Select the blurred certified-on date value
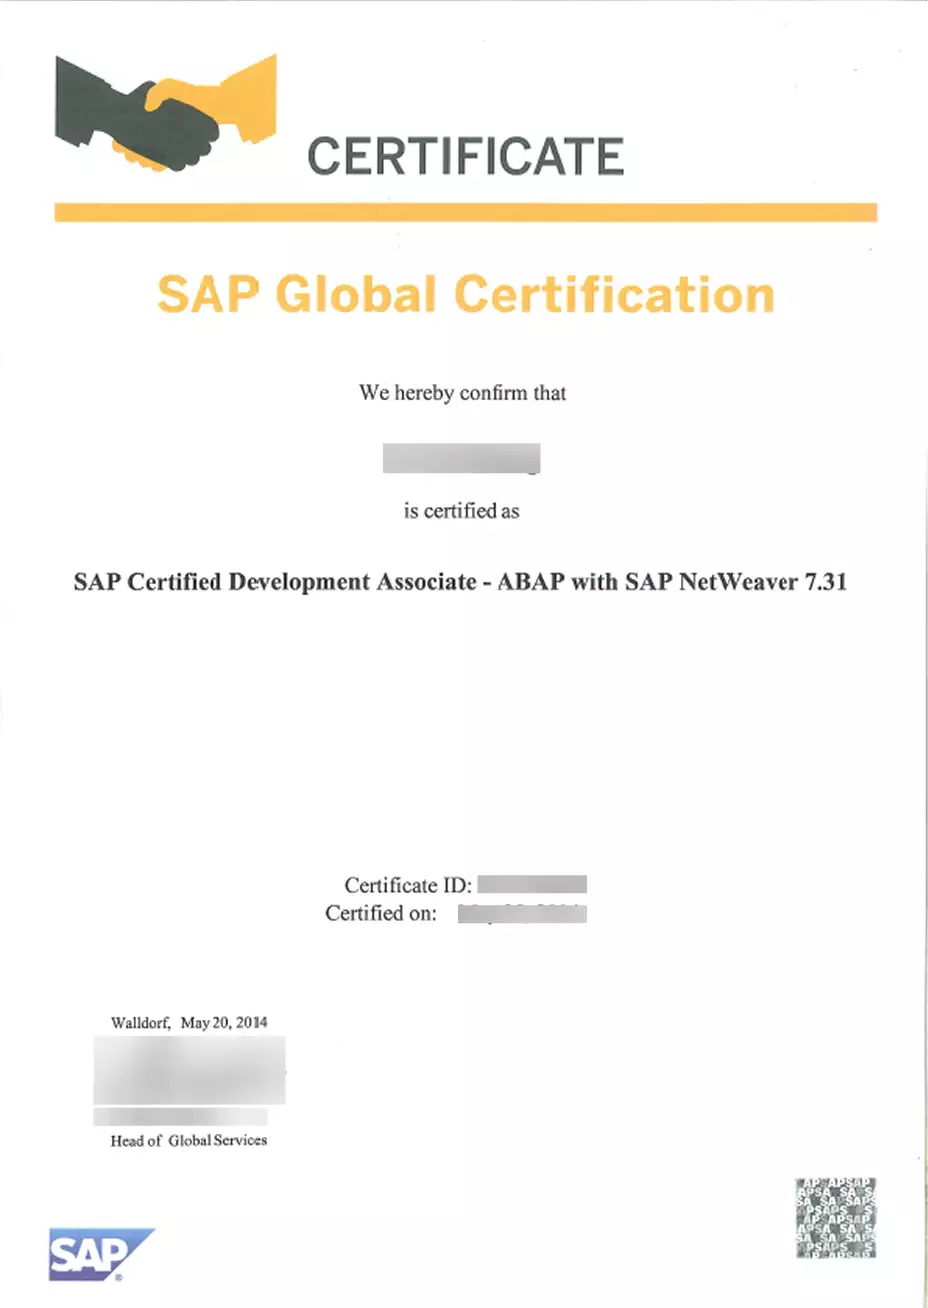928x1308 pixels. click(521, 913)
